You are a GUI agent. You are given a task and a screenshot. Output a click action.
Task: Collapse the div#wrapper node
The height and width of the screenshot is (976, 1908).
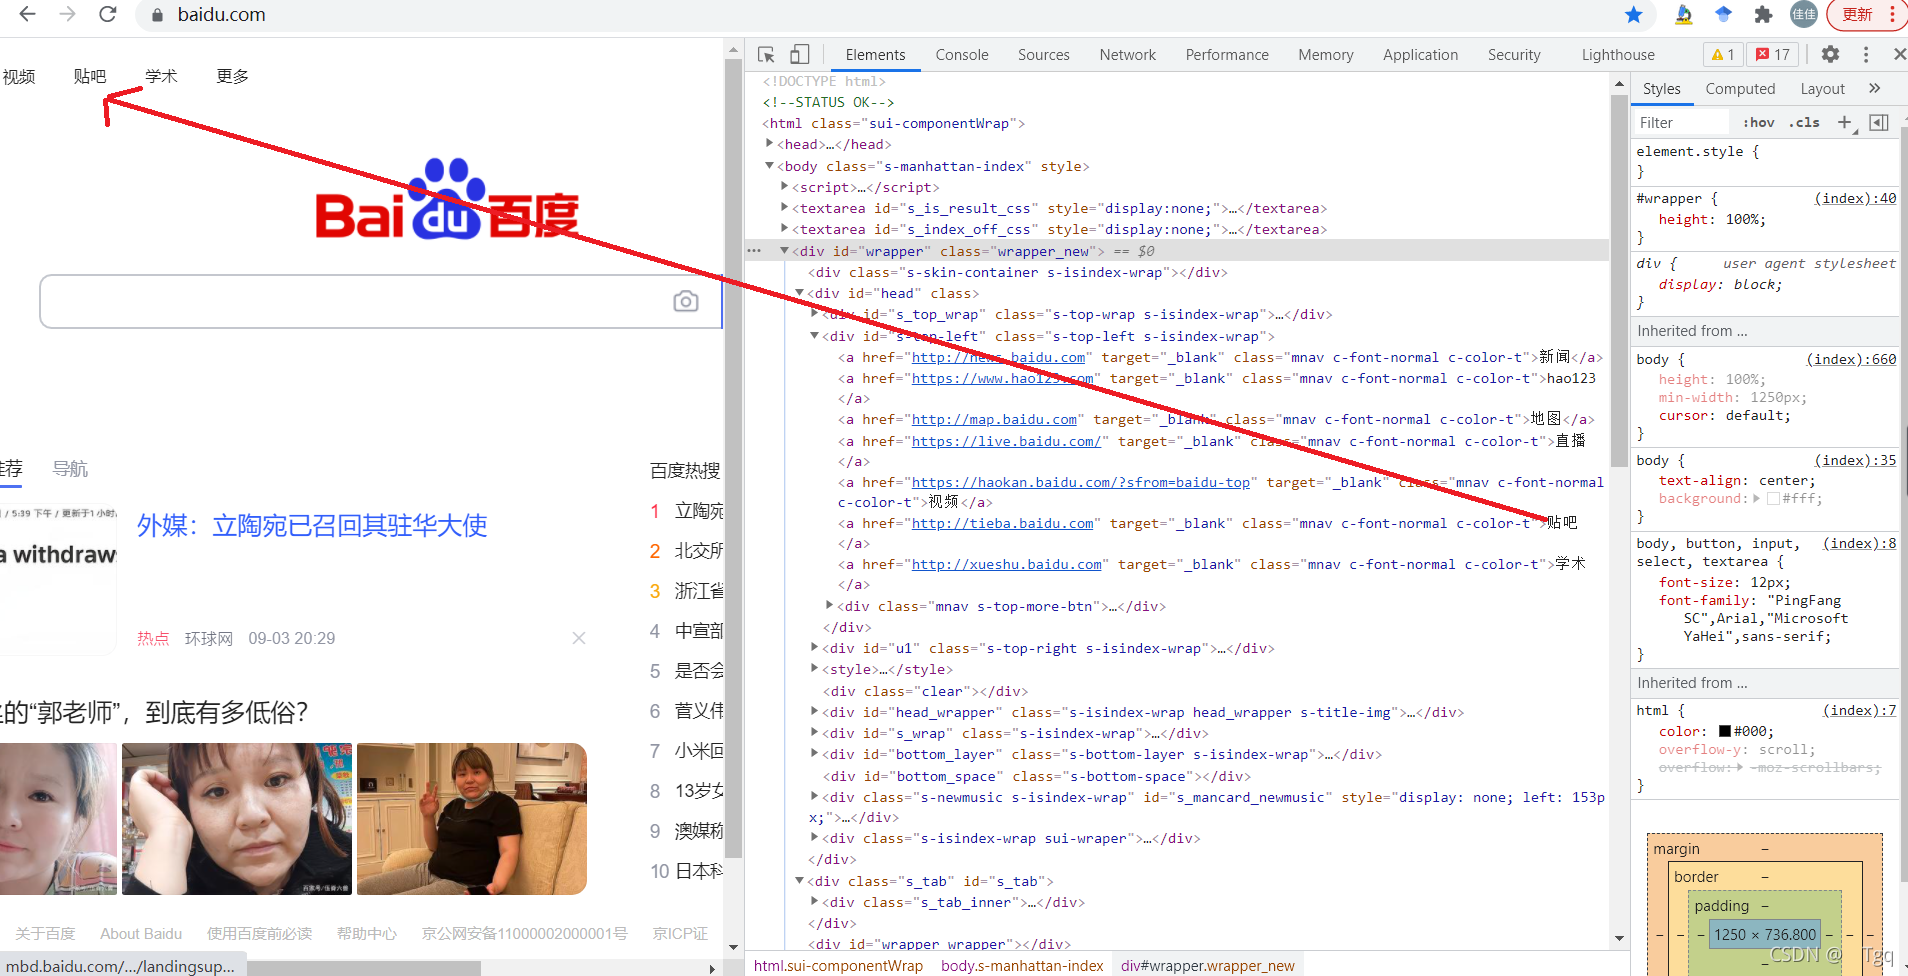784,251
